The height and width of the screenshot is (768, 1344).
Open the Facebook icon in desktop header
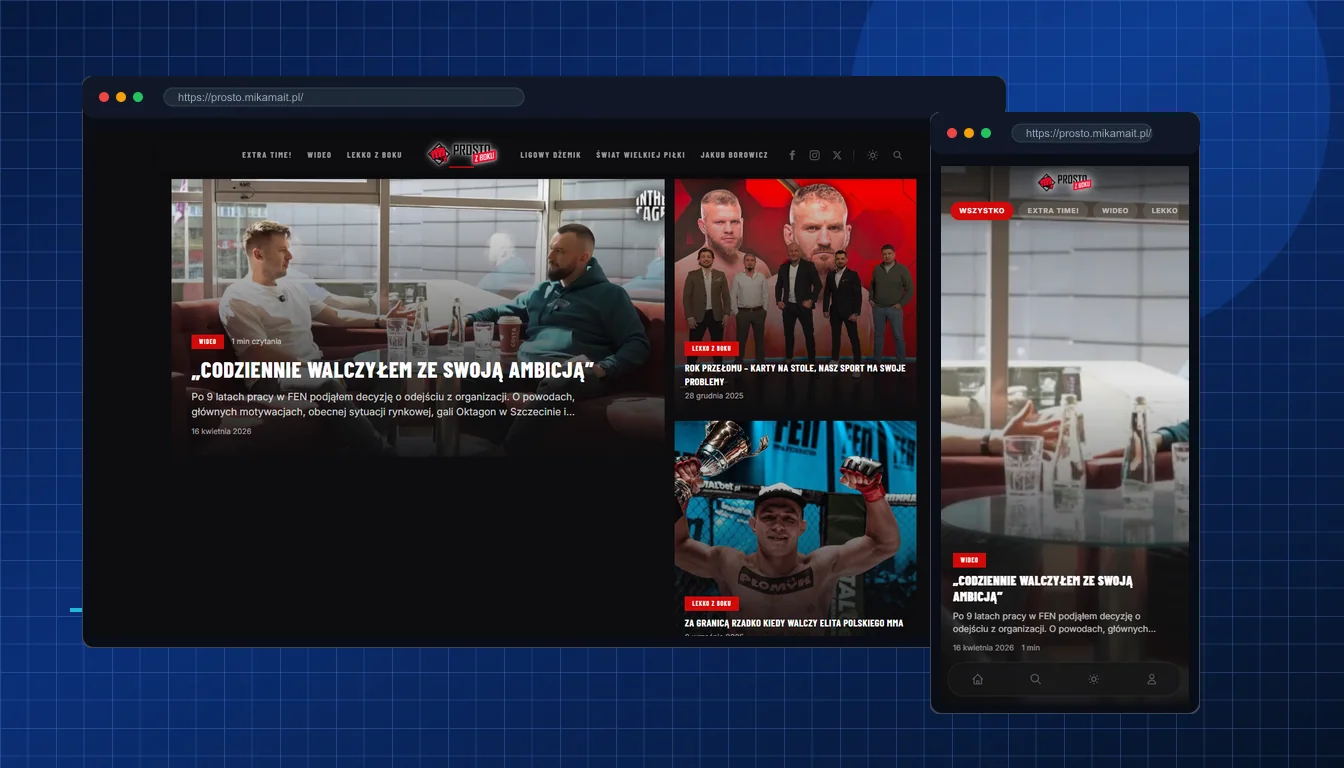coord(792,155)
